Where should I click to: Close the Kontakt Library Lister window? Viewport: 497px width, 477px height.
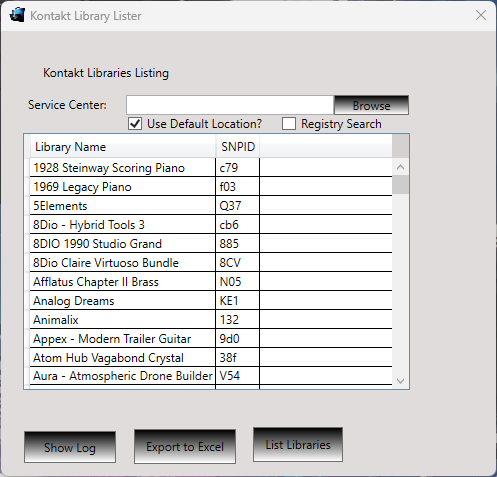[481, 15]
